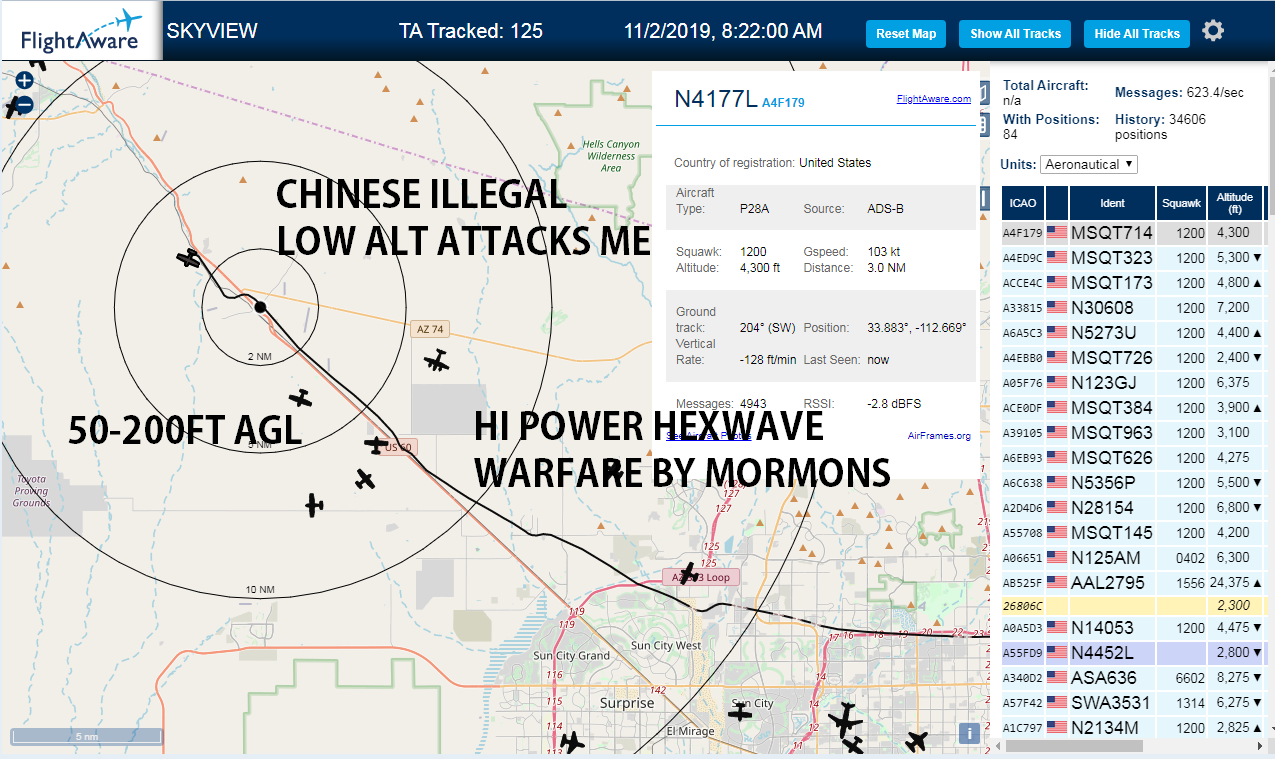Viewport: 1275px width, 759px height.
Task: Select the aircraft just above the 5 NM label
Action: pyautogui.click(x=301, y=398)
